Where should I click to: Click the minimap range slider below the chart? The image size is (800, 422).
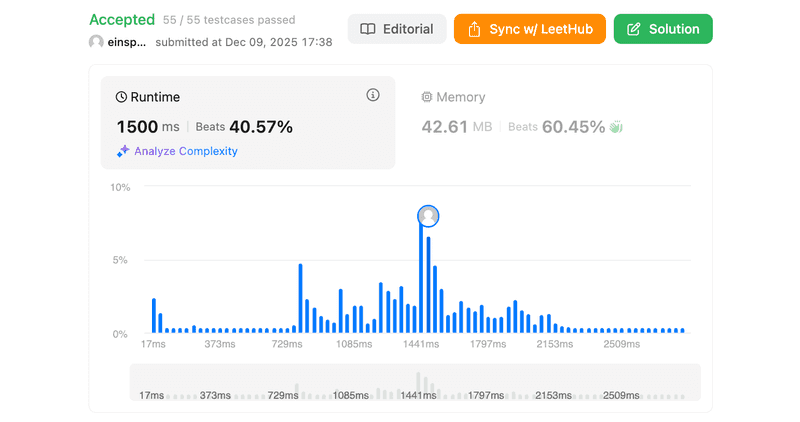415,382
